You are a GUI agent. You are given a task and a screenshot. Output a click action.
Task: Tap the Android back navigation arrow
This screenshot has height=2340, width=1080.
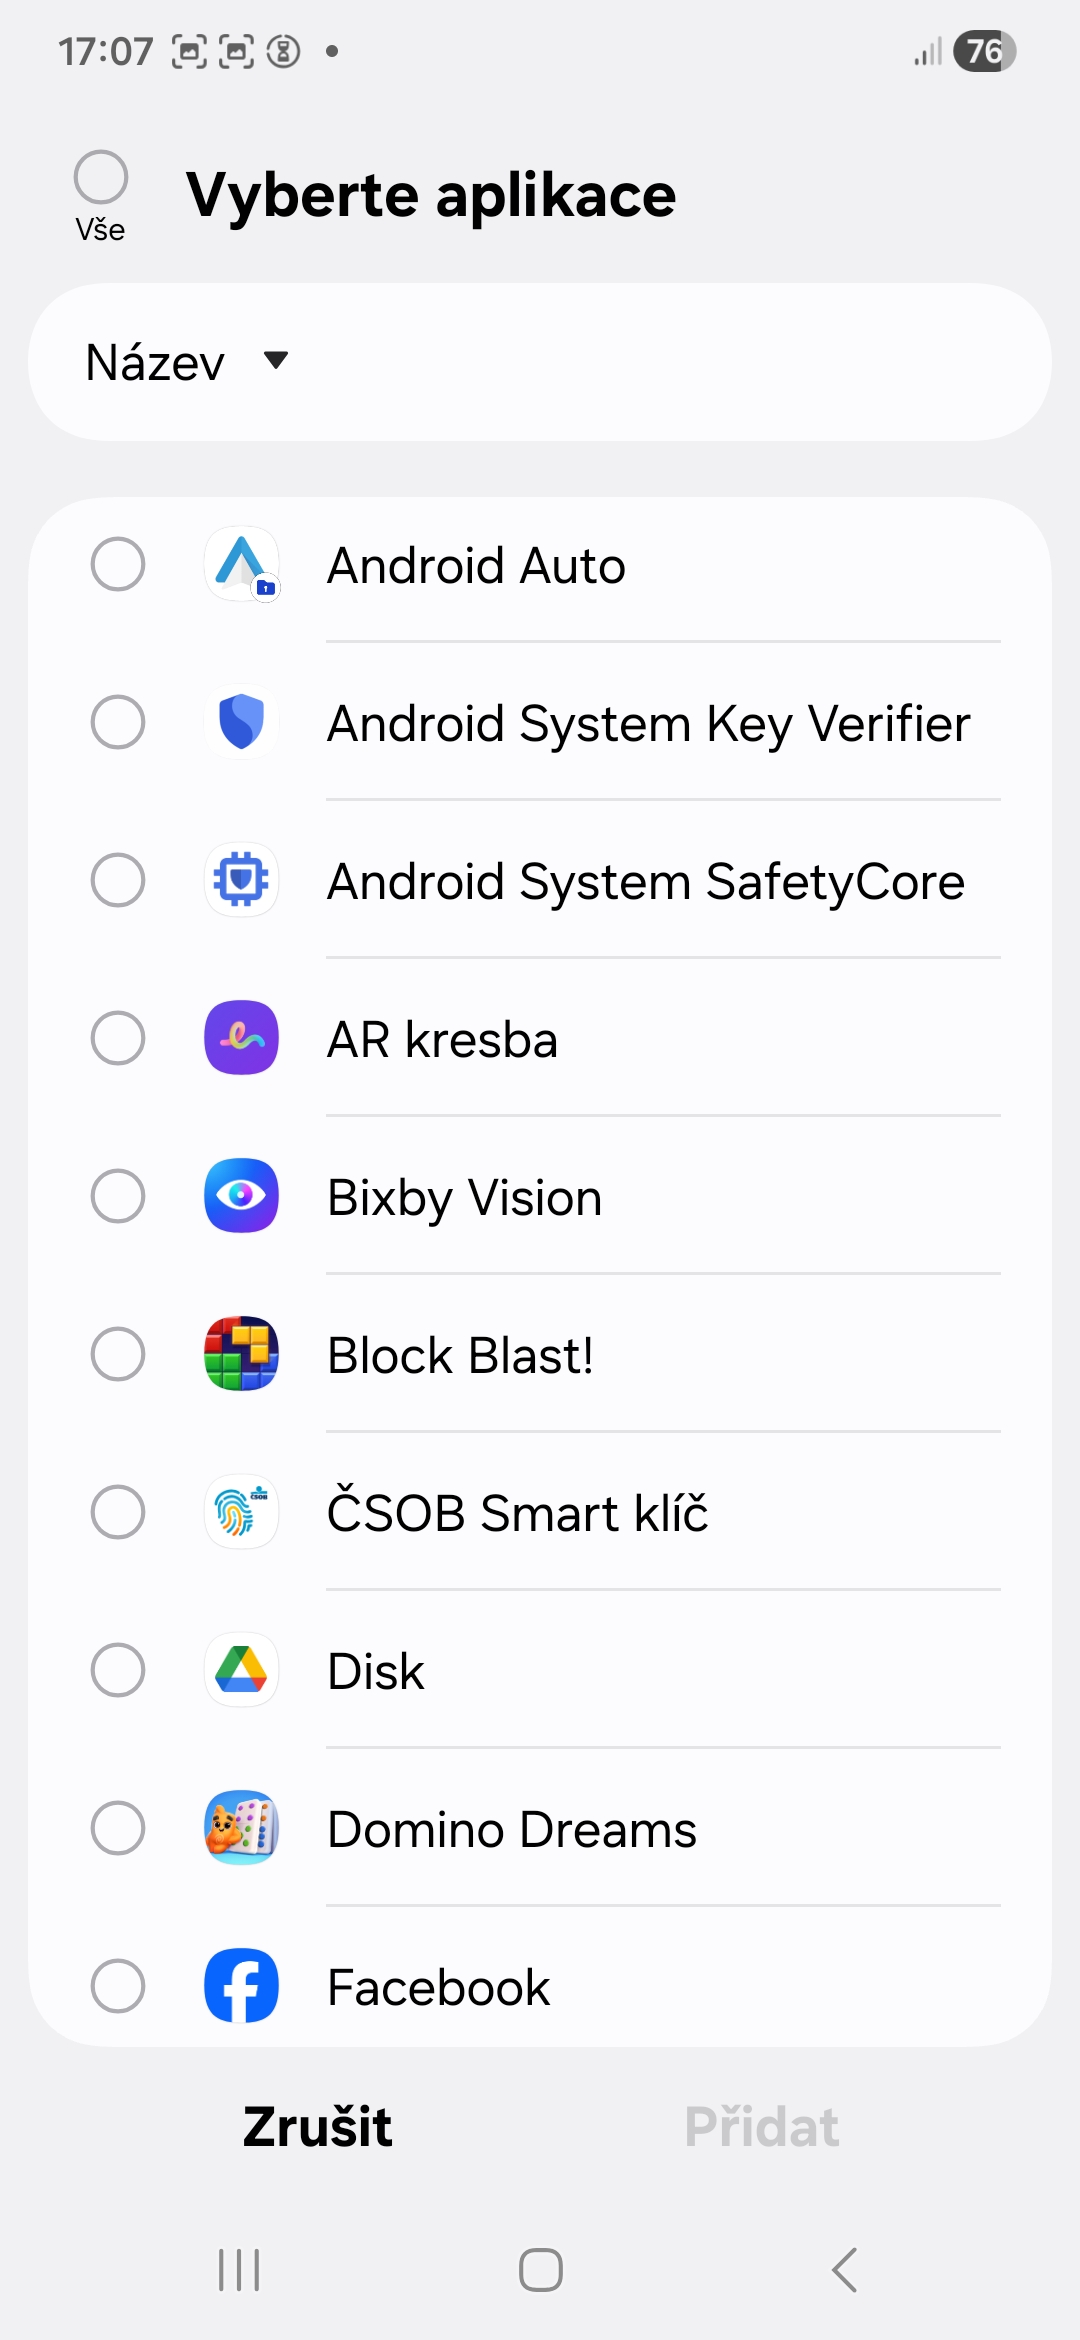(x=845, y=2270)
